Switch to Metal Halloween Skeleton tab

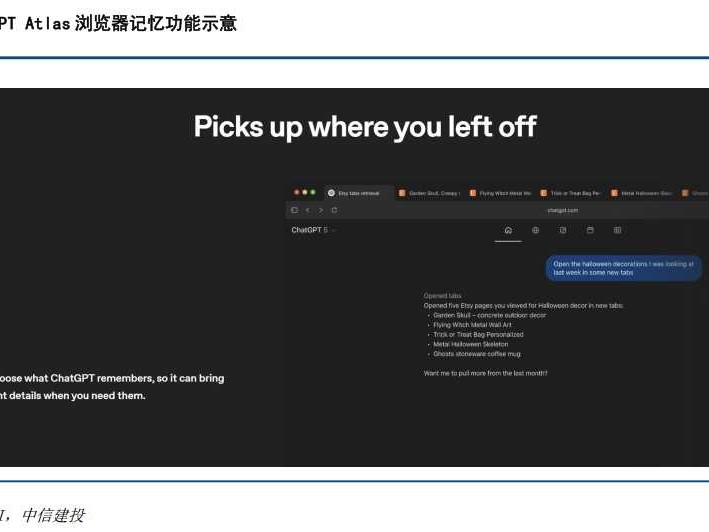pos(642,193)
